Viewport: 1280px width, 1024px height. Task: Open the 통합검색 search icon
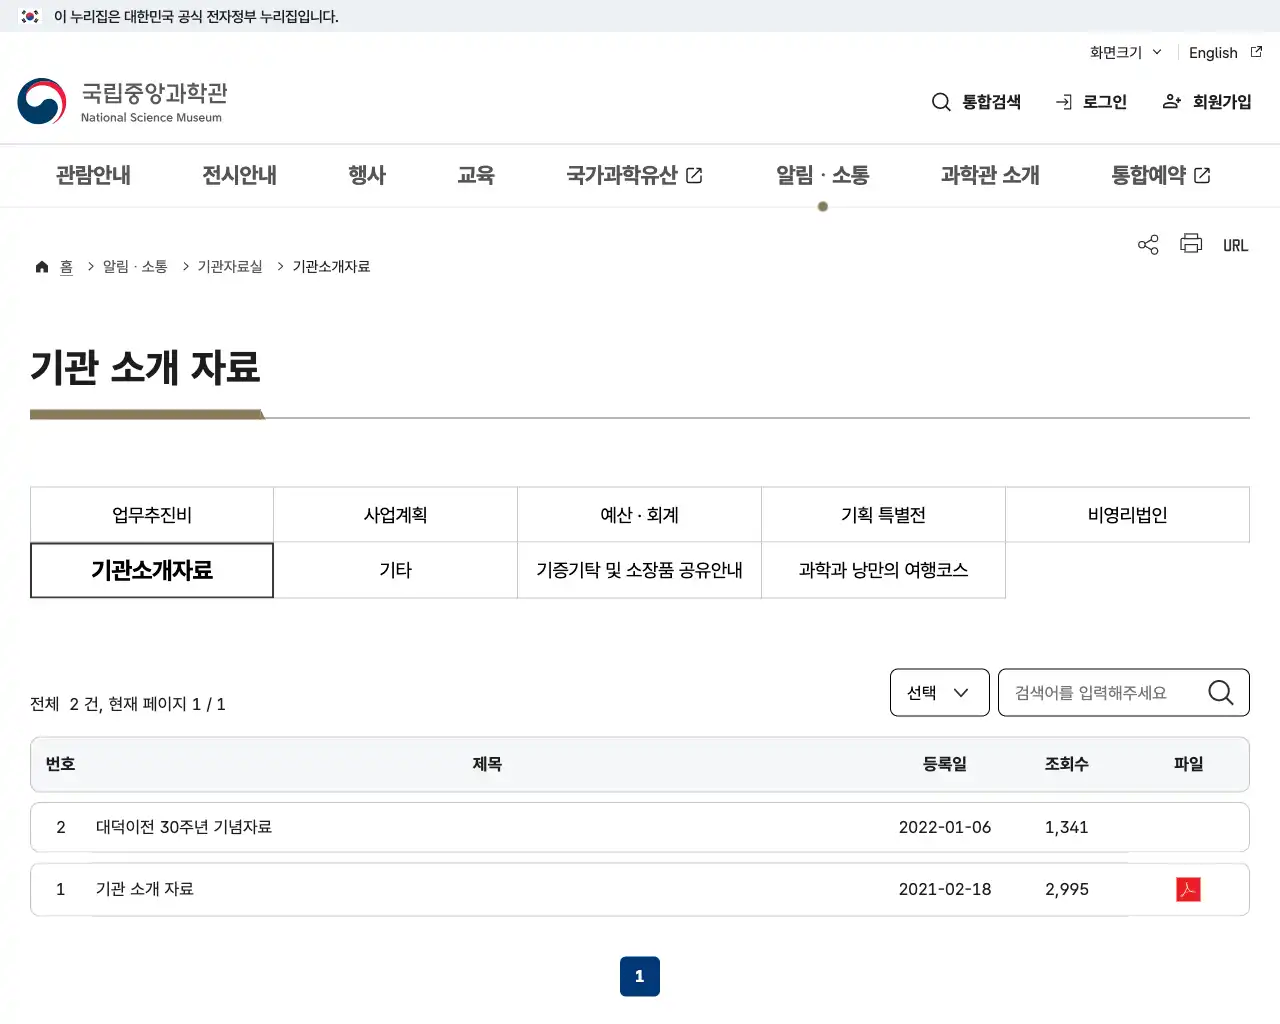pyautogui.click(x=975, y=101)
